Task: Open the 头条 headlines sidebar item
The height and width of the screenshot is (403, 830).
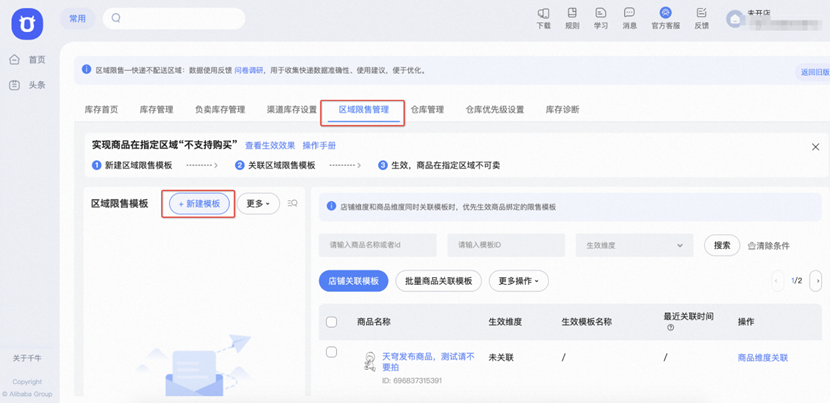Action: click(x=28, y=85)
